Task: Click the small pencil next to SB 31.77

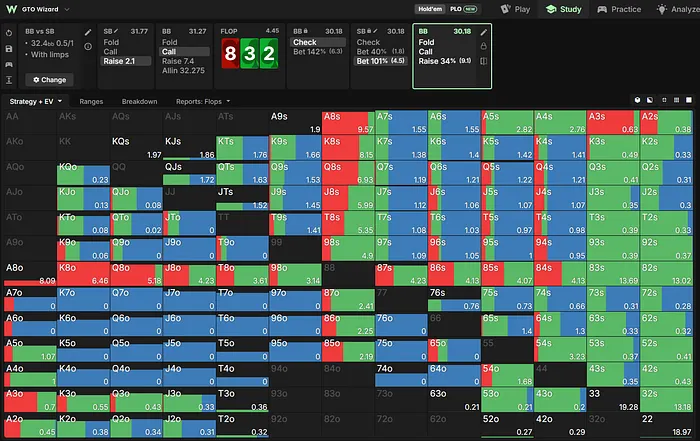Action: pos(116,31)
